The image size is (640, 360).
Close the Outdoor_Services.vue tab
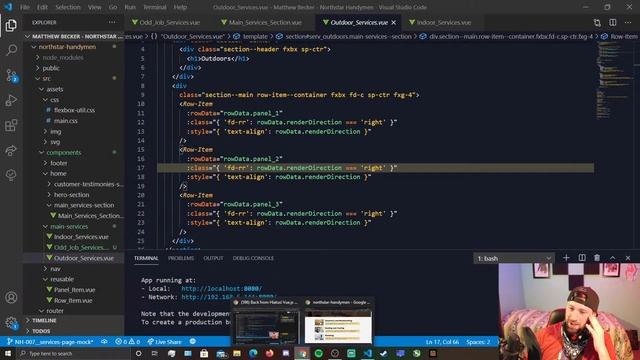(393, 22)
